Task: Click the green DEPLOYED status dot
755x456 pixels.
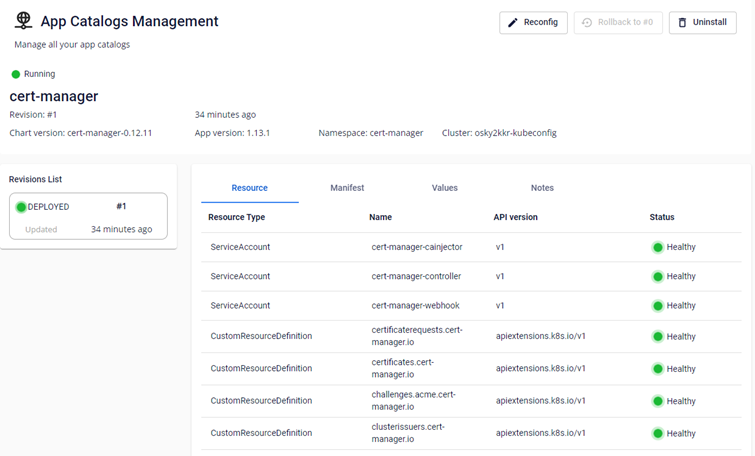Action: coord(21,207)
